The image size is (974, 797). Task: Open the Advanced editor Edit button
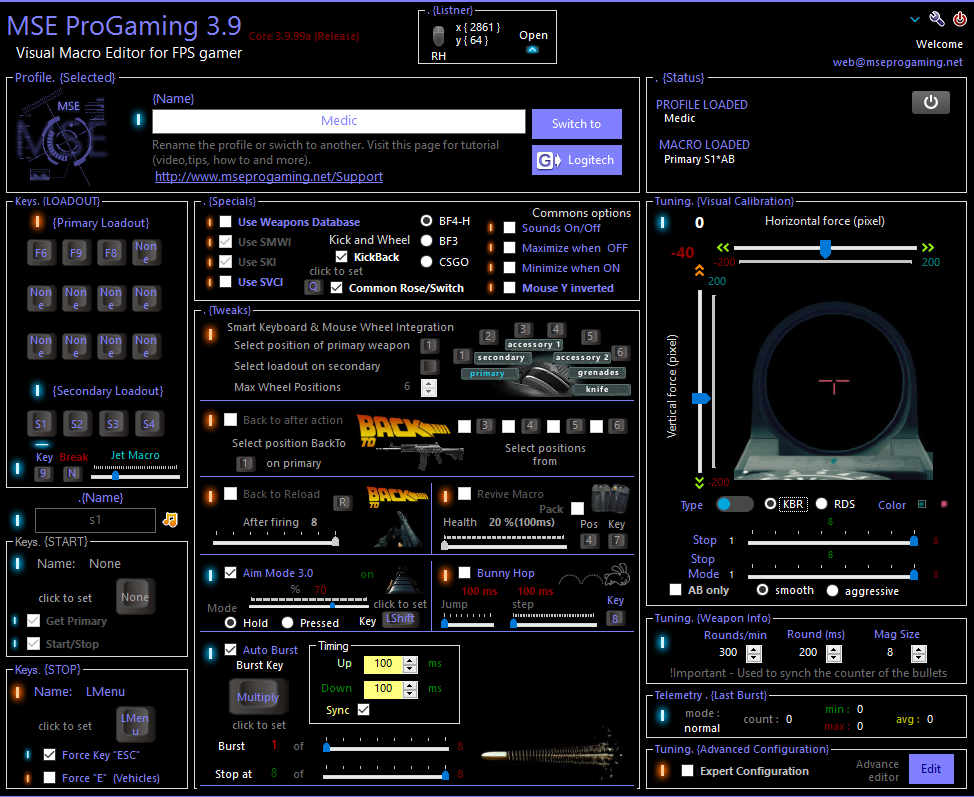click(x=931, y=769)
